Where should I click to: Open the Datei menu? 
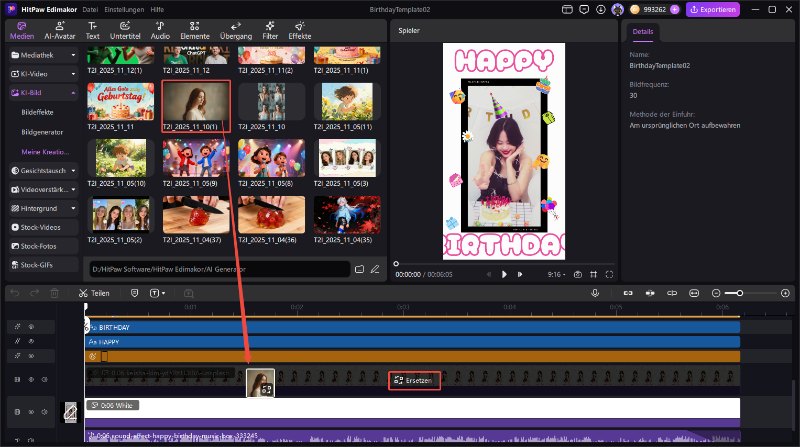(x=90, y=9)
